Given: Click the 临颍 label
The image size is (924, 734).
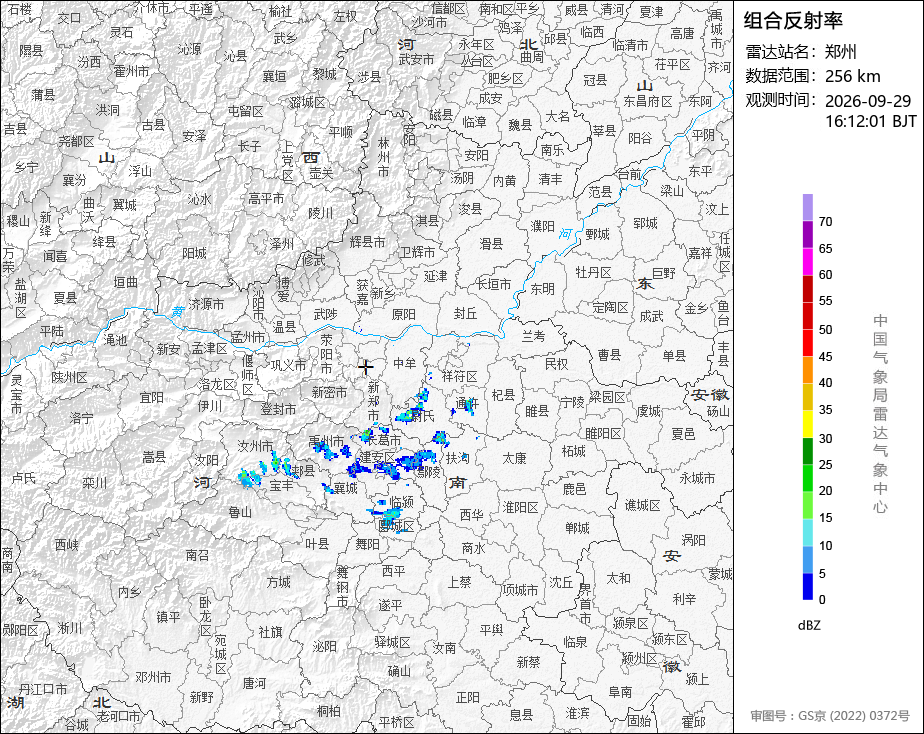Looking at the screenshot, I should click(x=401, y=502).
